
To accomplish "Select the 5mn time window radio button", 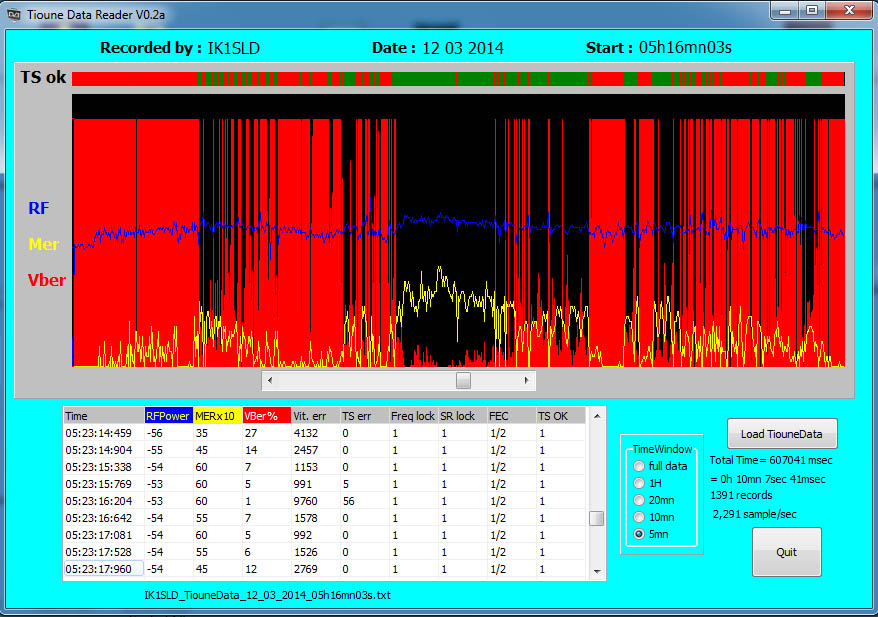I will click(x=638, y=534).
